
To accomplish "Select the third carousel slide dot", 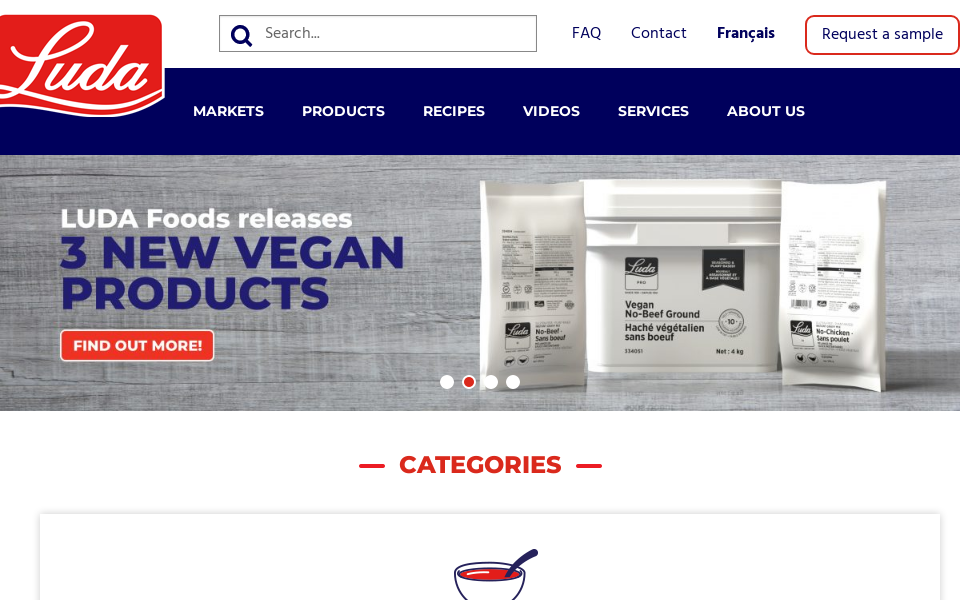I will click(x=491, y=382).
